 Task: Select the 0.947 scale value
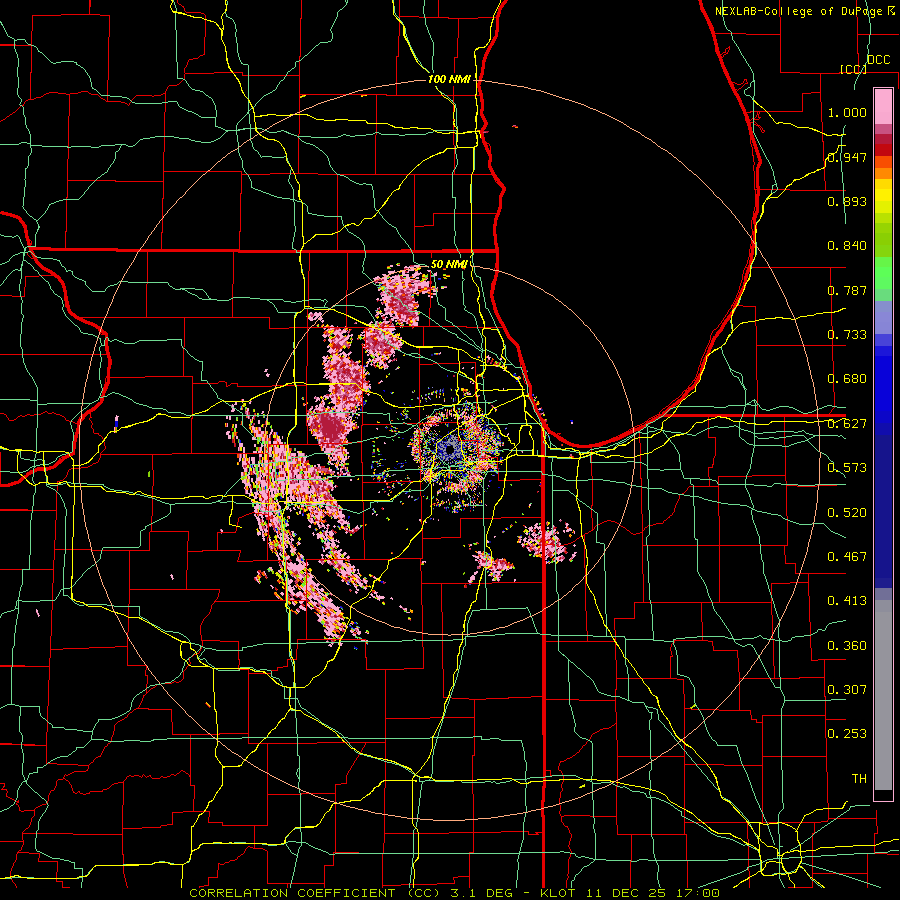[847, 157]
